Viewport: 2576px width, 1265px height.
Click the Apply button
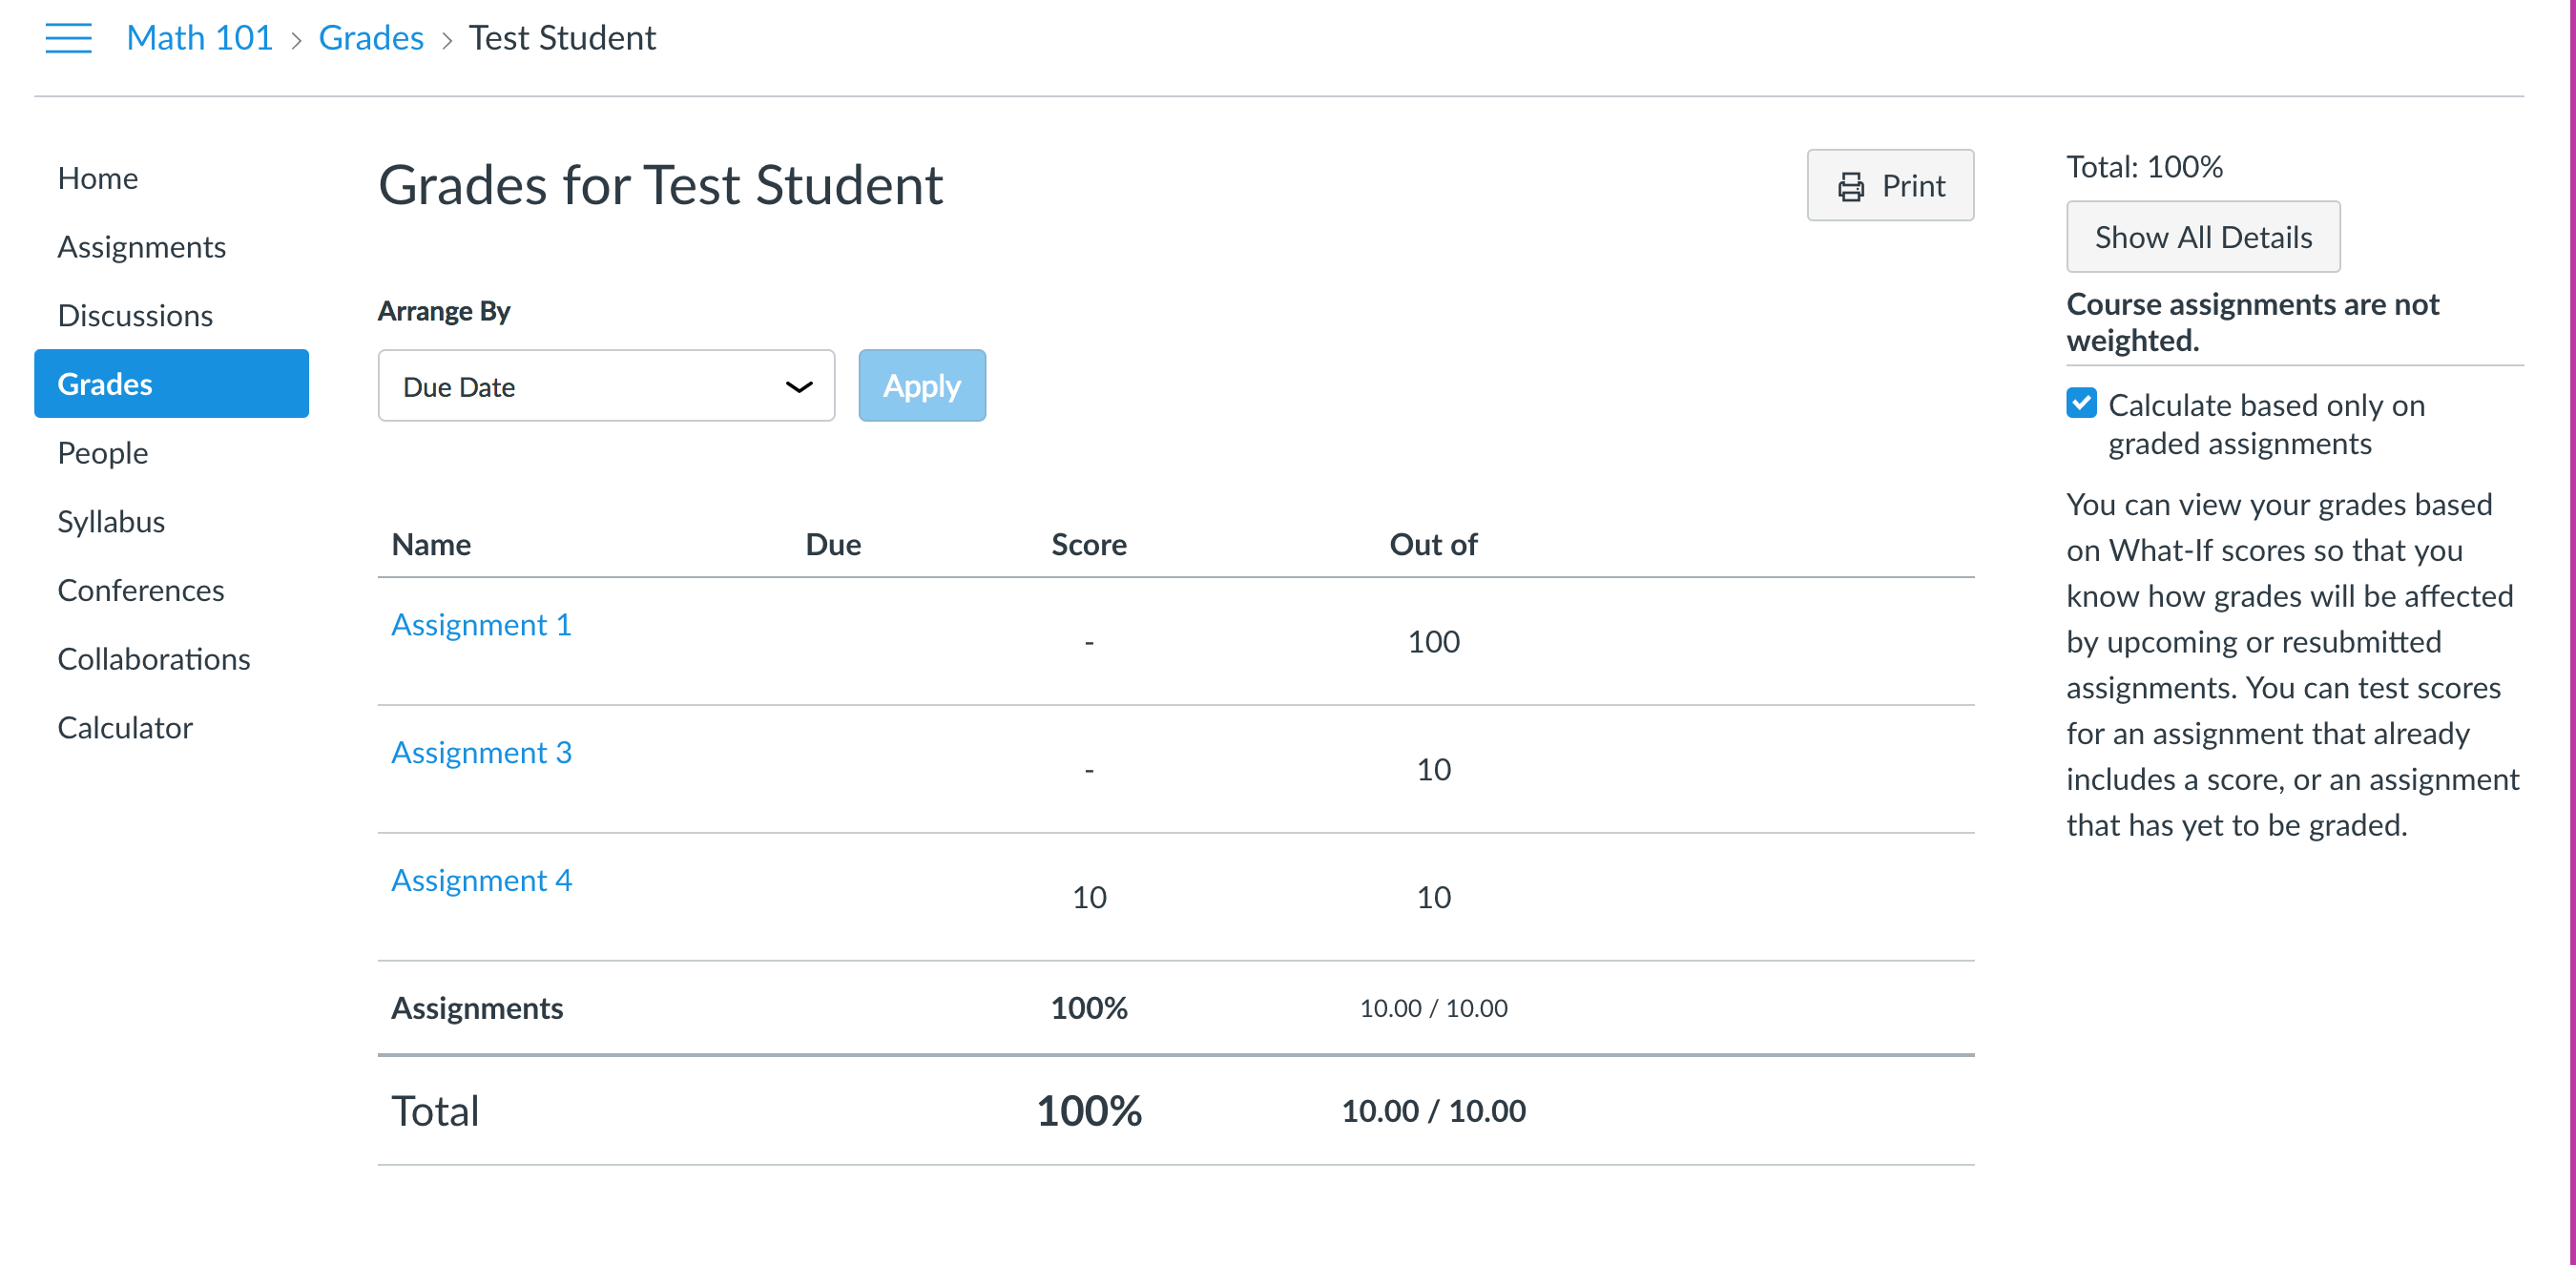(921, 386)
